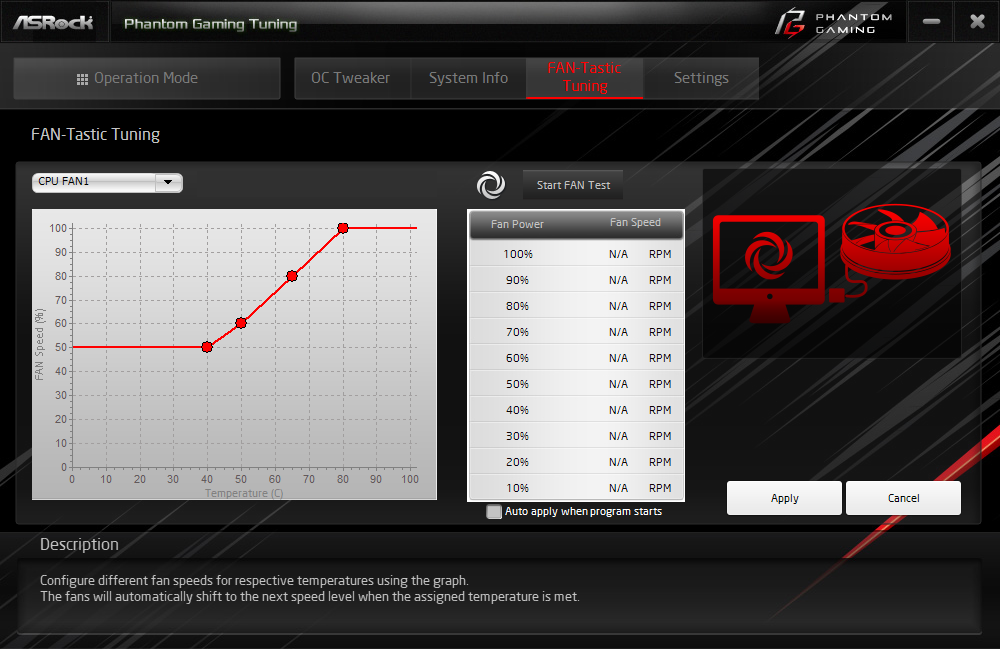Image resolution: width=1000 pixels, height=649 pixels.
Task: Click the Fan Speed column header
Action: pos(635,222)
